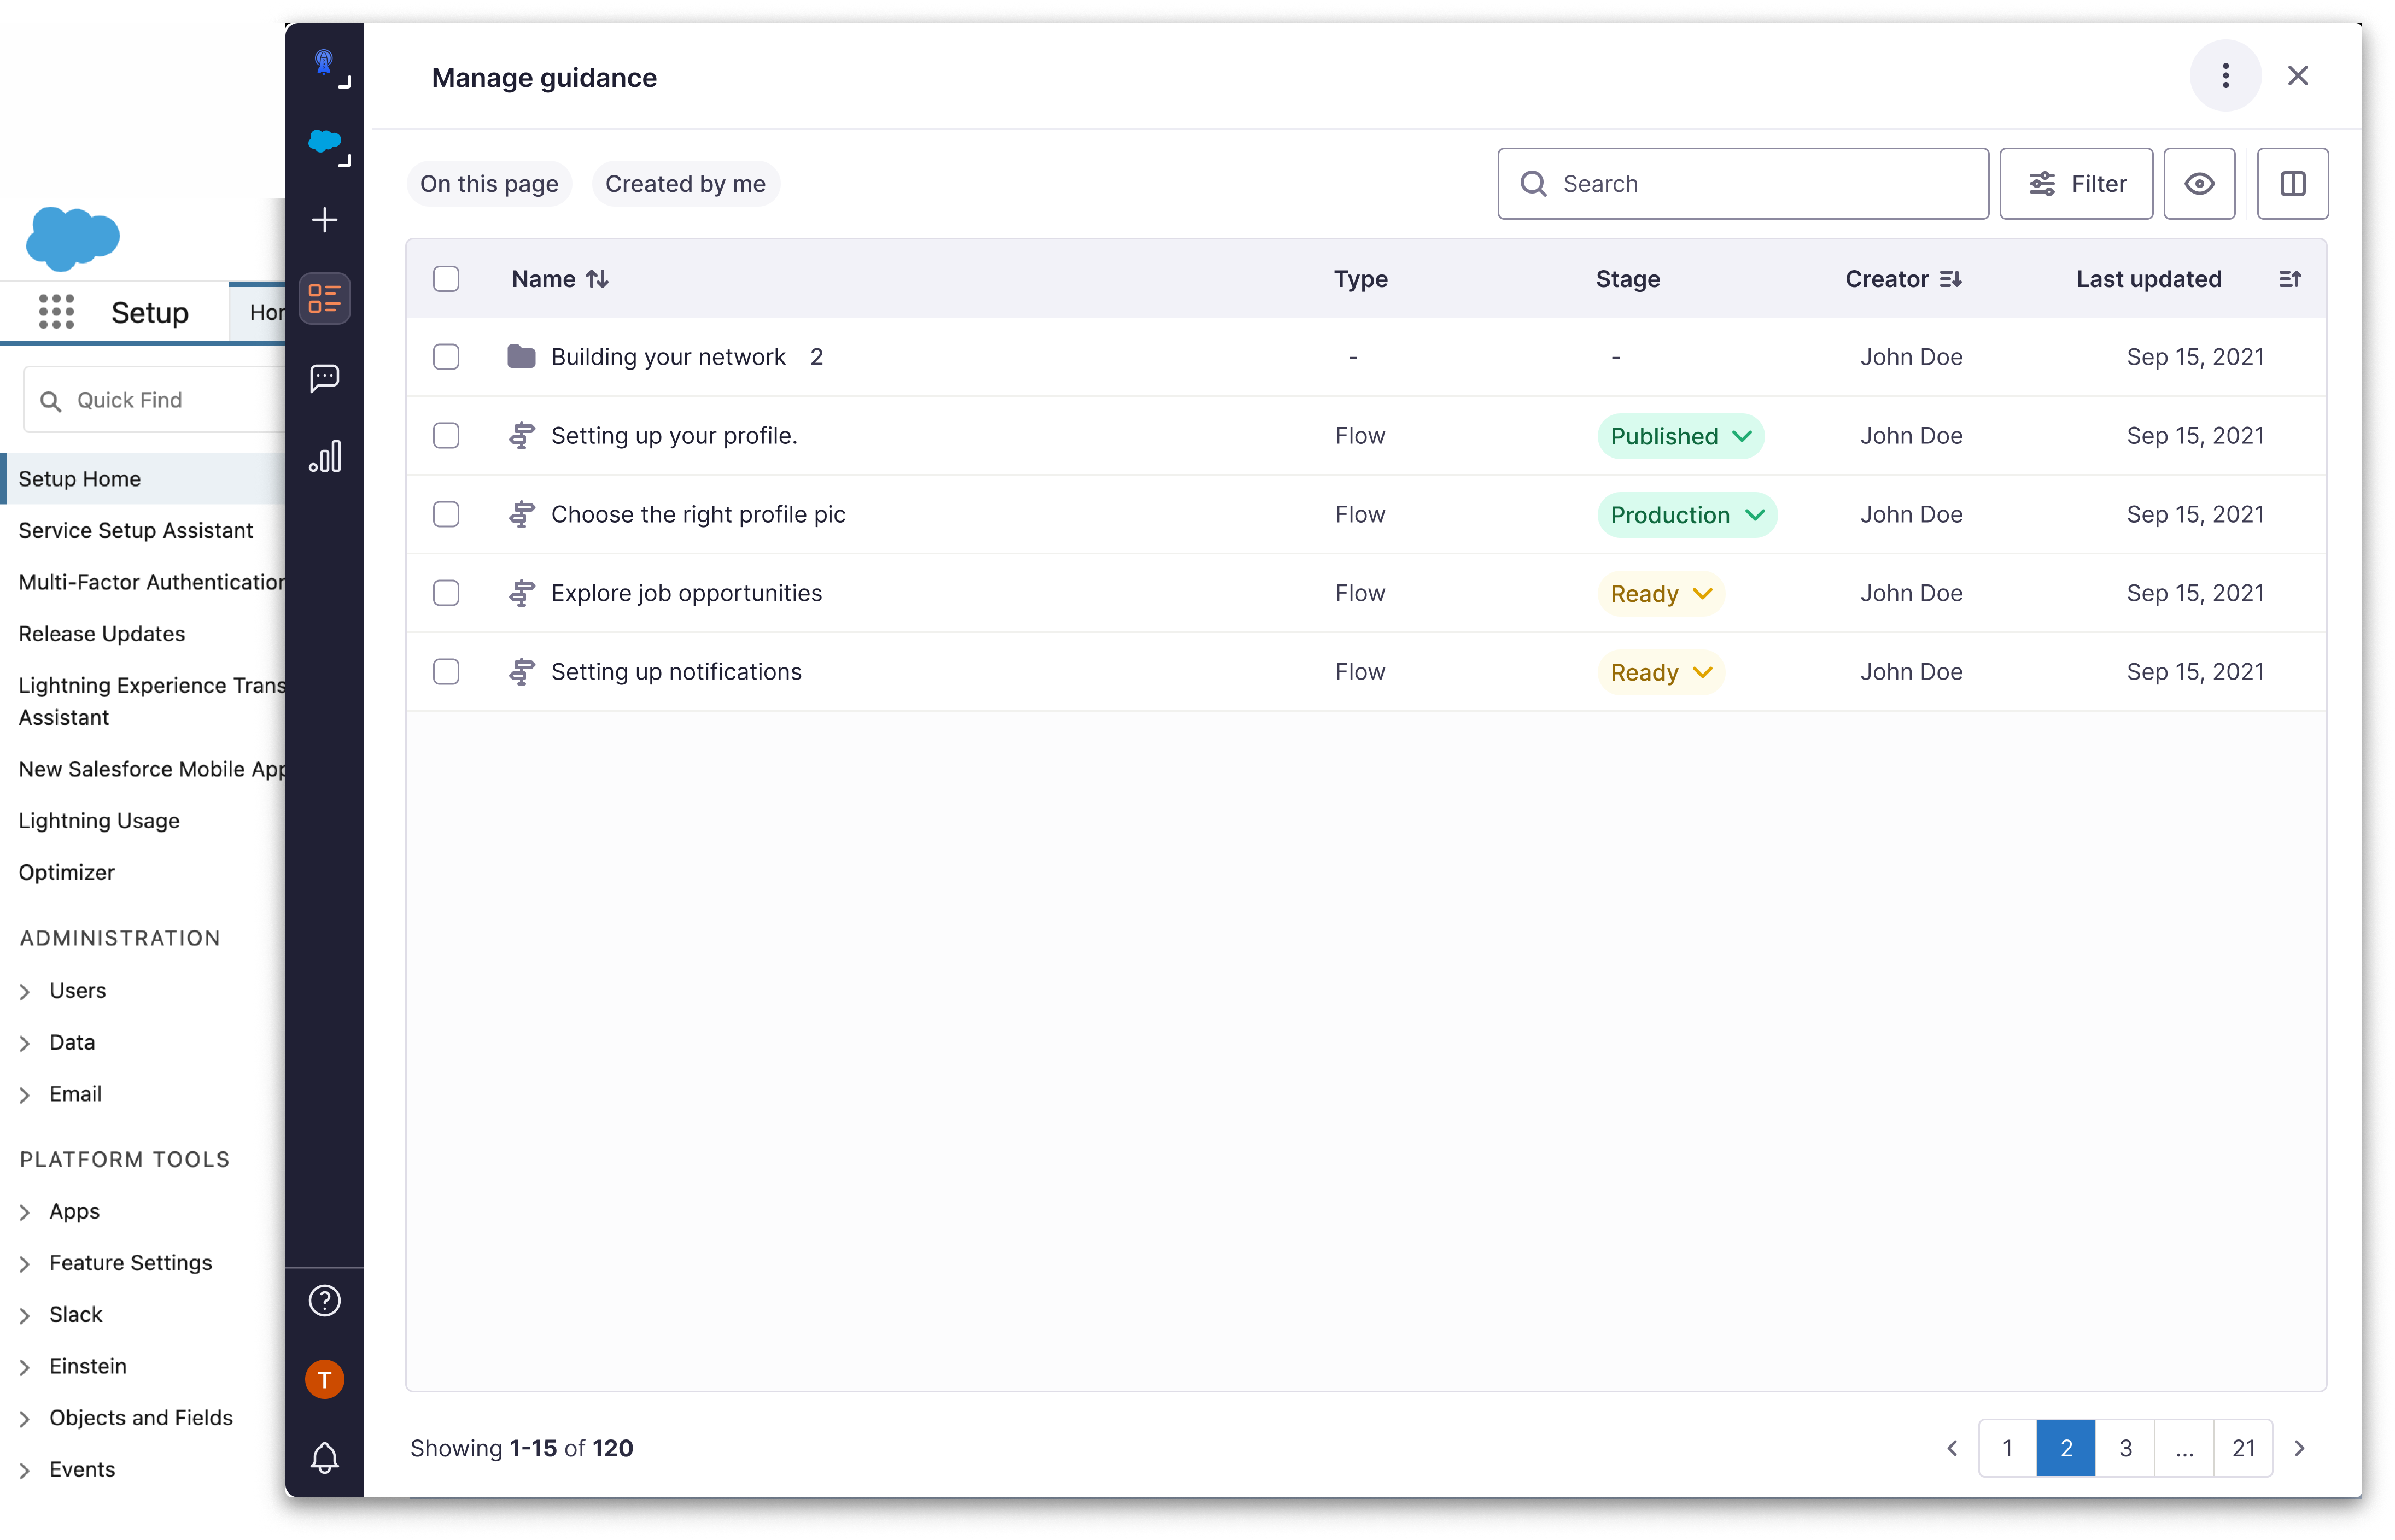Image resolution: width=2395 pixels, height=1540 pixels.
Task: Click the notifications bell icon
Action: pos(324,1457)
